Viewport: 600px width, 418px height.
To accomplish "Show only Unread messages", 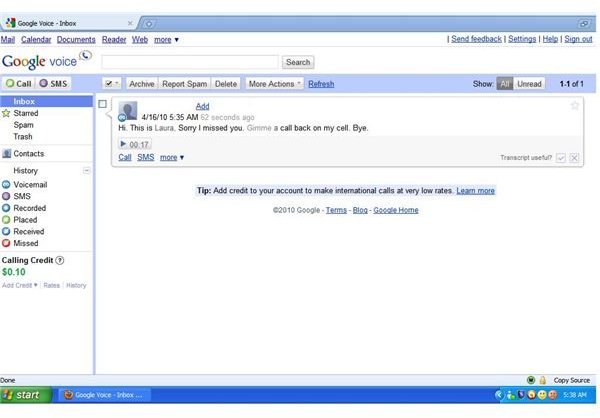I will pos(529,84).
